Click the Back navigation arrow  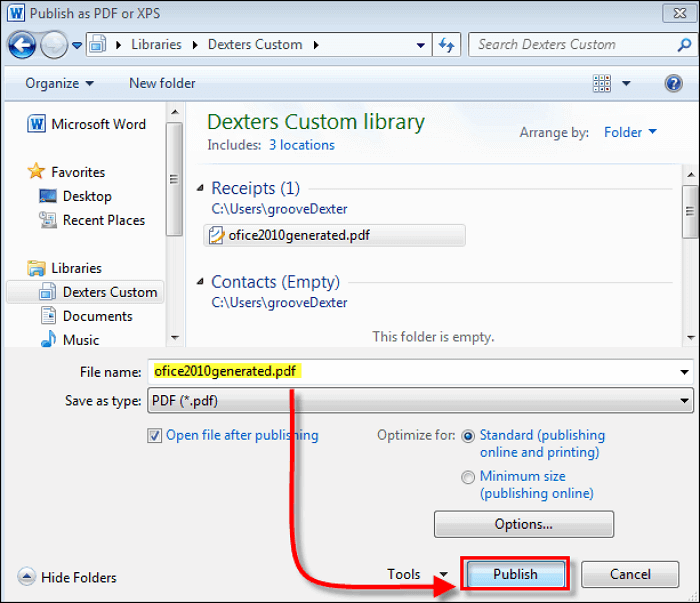[x=22, y=45]
